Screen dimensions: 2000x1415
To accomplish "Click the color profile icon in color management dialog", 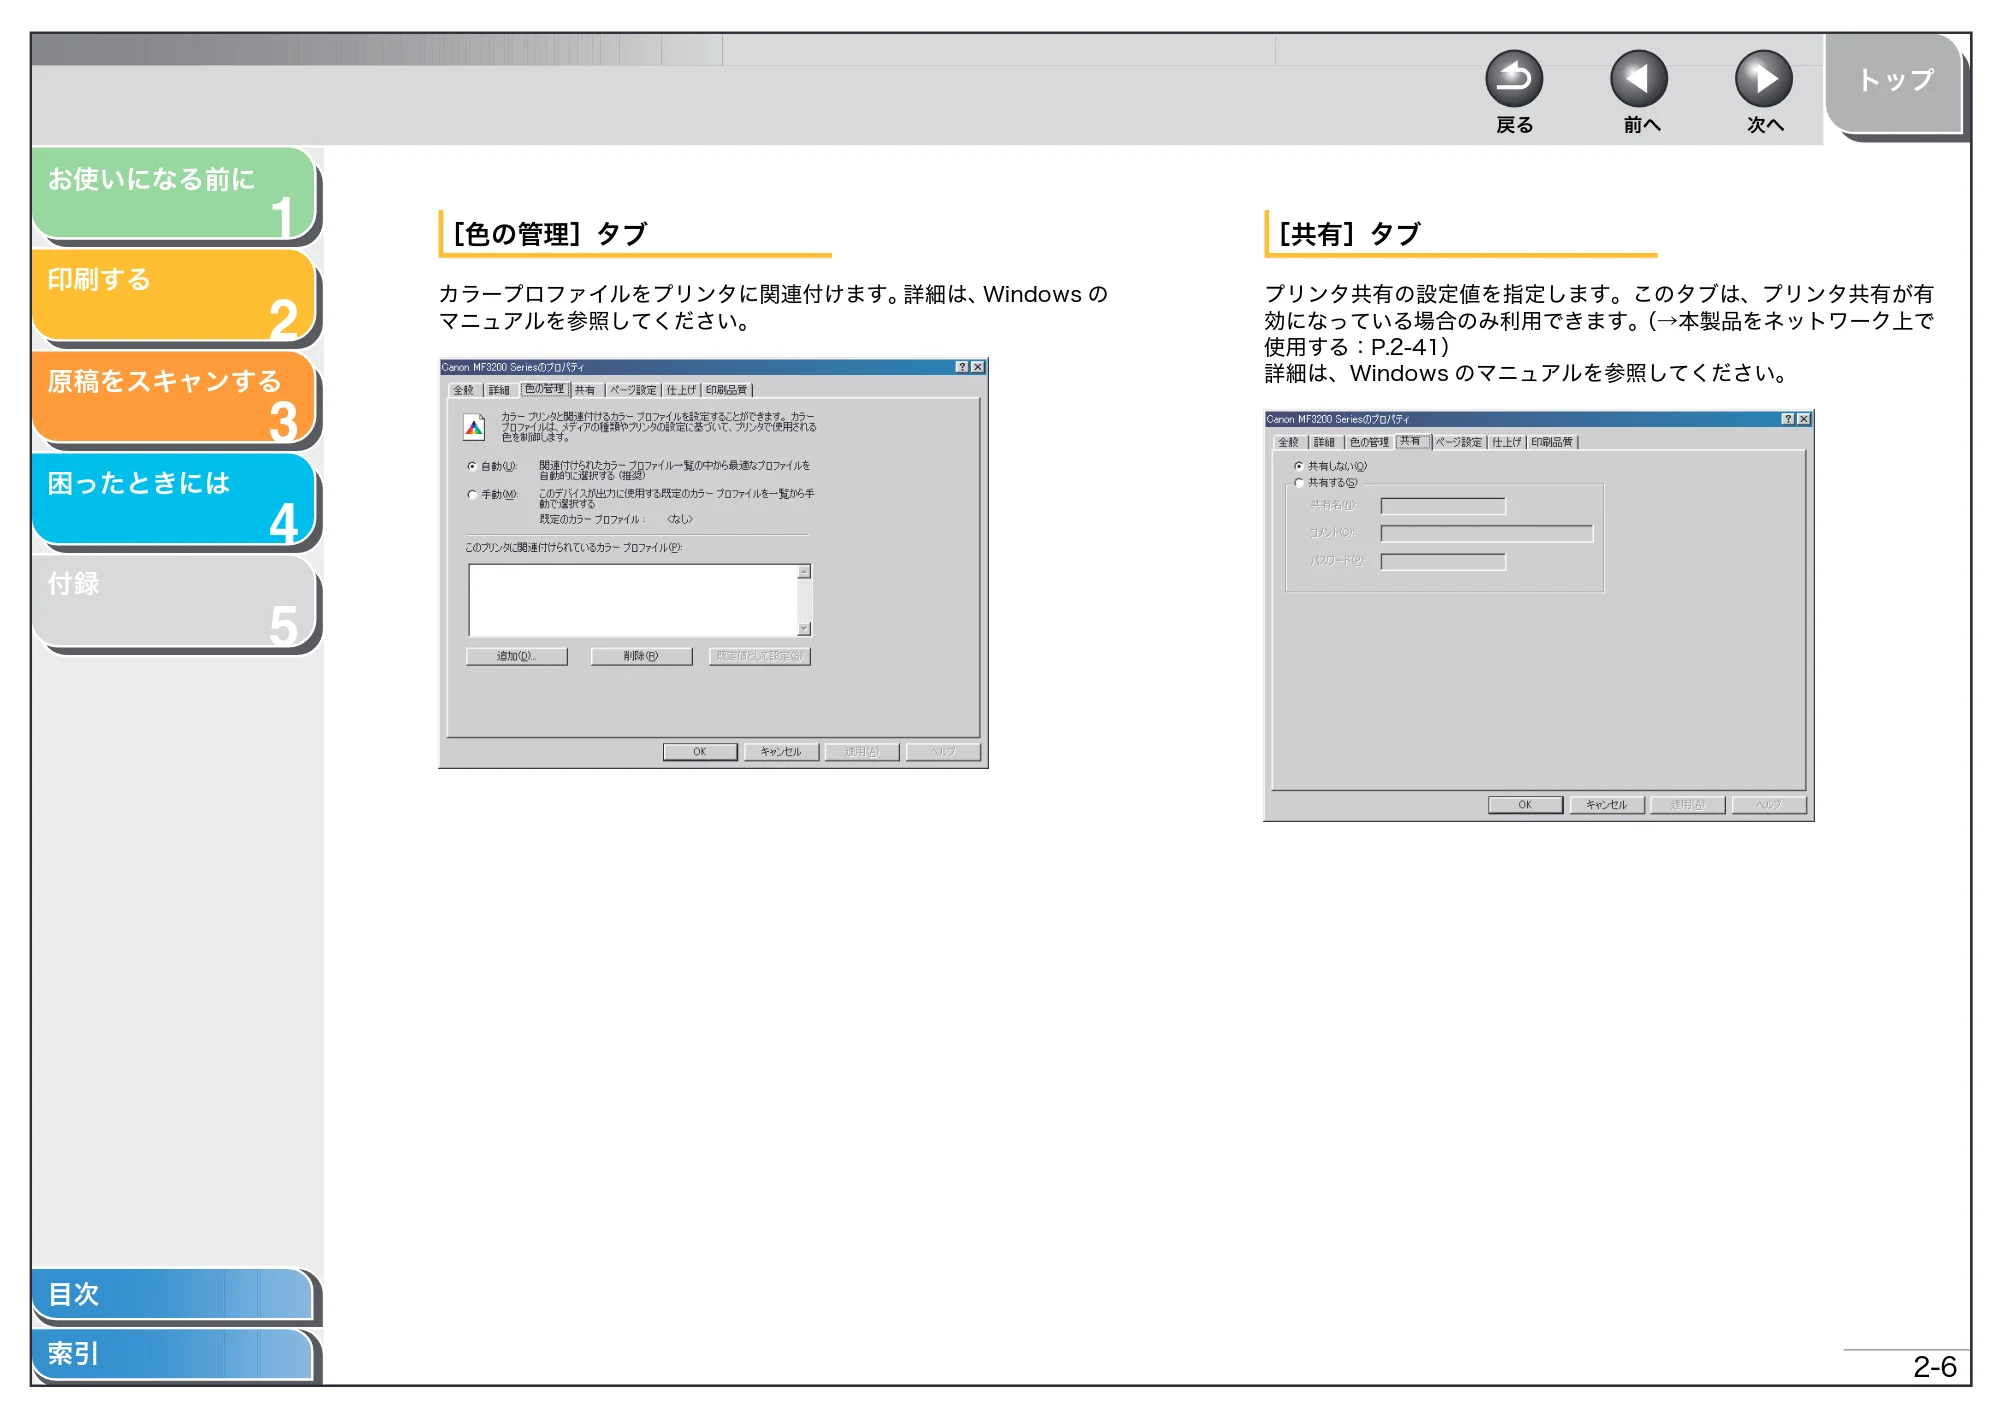I will tap(474, 428).
